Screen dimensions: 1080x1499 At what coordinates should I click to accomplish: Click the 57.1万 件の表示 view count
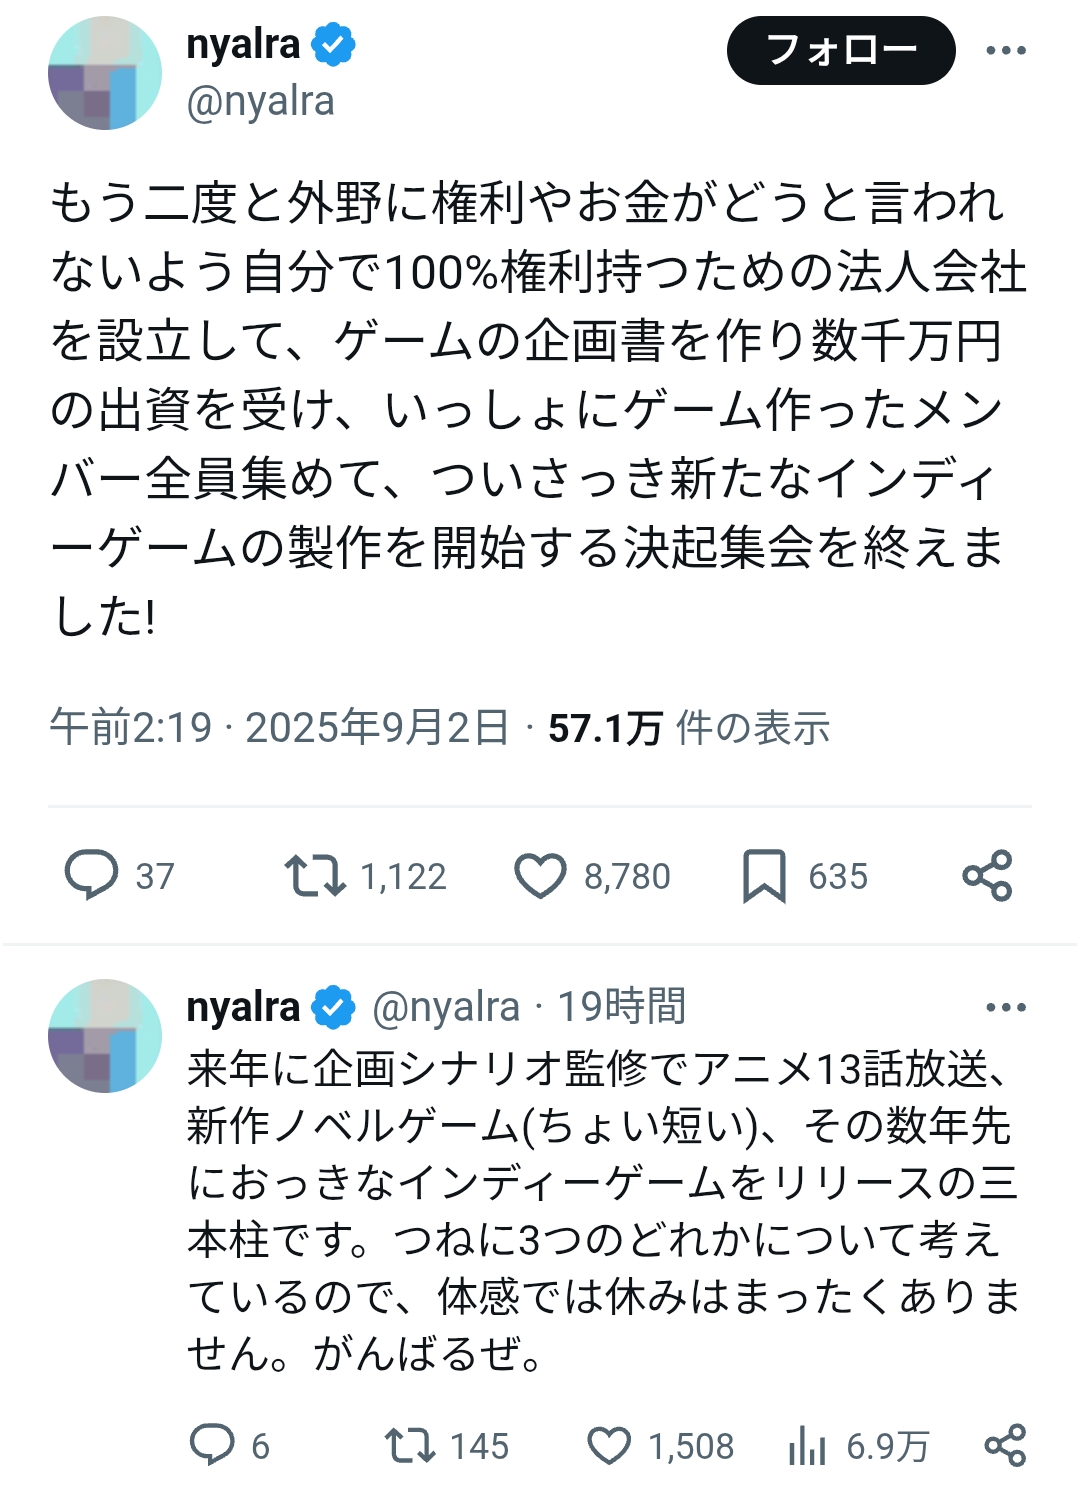(x=689, y=728)
